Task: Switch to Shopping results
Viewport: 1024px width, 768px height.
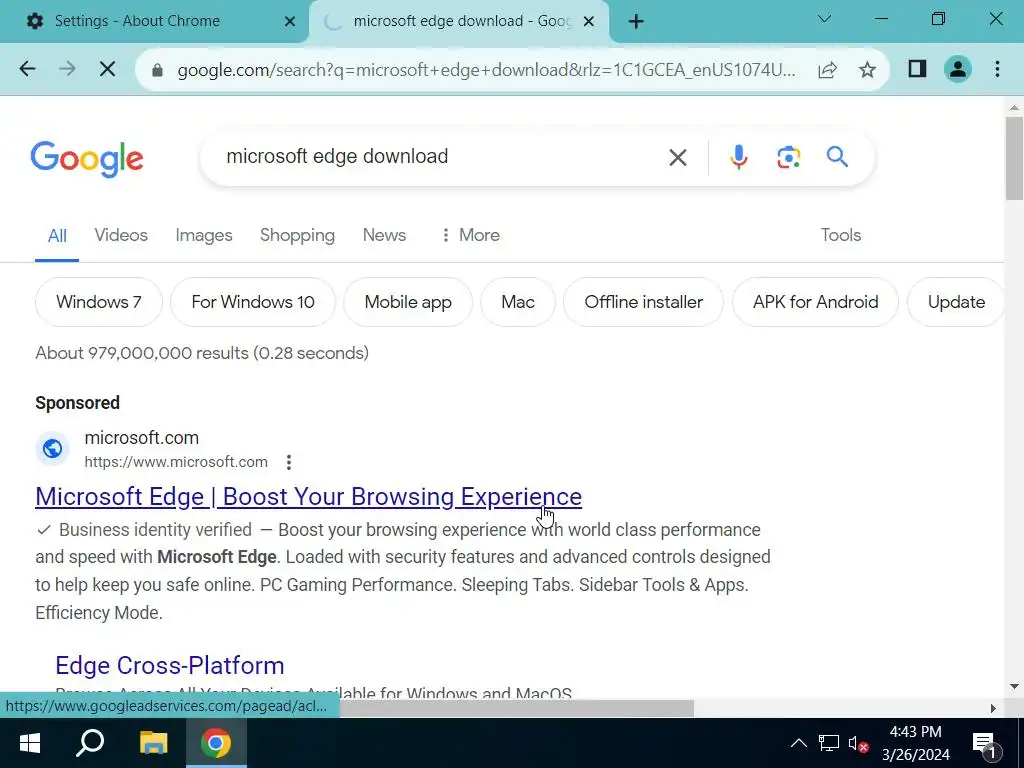Action: click(297, 235)
